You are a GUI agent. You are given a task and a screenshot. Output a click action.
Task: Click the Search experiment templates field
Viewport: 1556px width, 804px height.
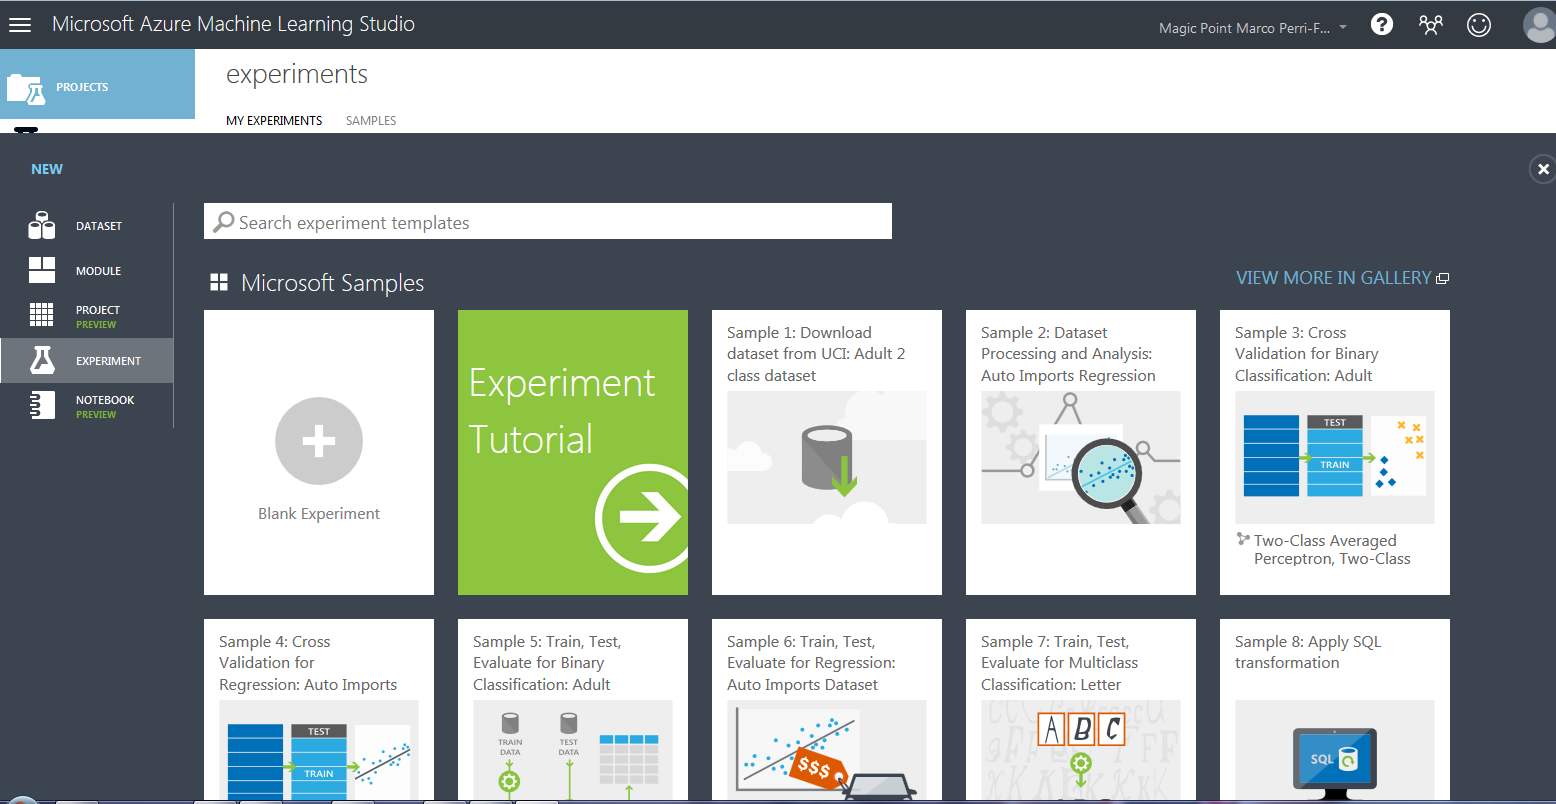click(548, 222)
